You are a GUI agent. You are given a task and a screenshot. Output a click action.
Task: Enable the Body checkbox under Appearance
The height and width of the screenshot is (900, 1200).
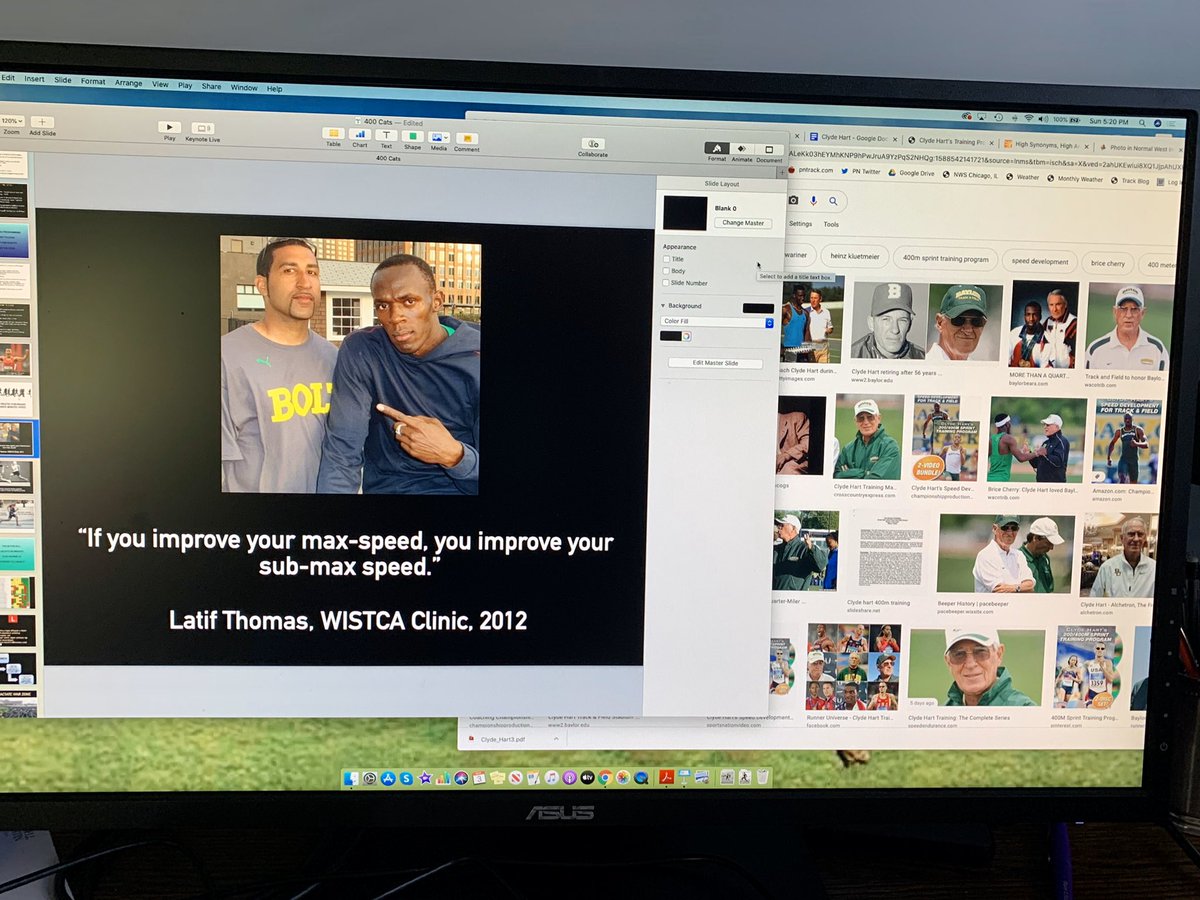[667, 271]
